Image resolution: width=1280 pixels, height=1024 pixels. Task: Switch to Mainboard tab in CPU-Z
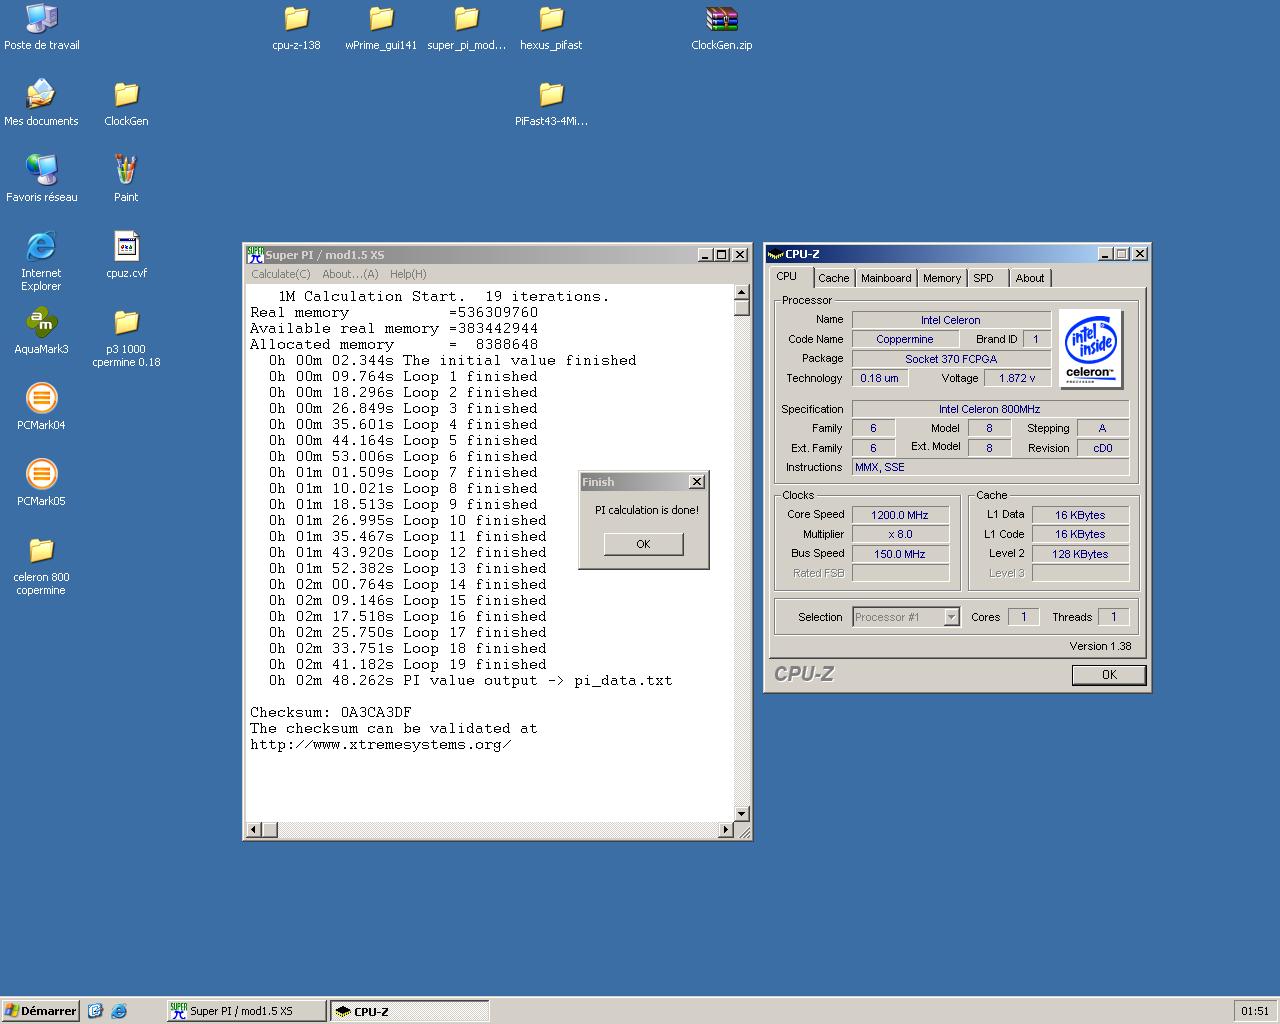point(886,279)
